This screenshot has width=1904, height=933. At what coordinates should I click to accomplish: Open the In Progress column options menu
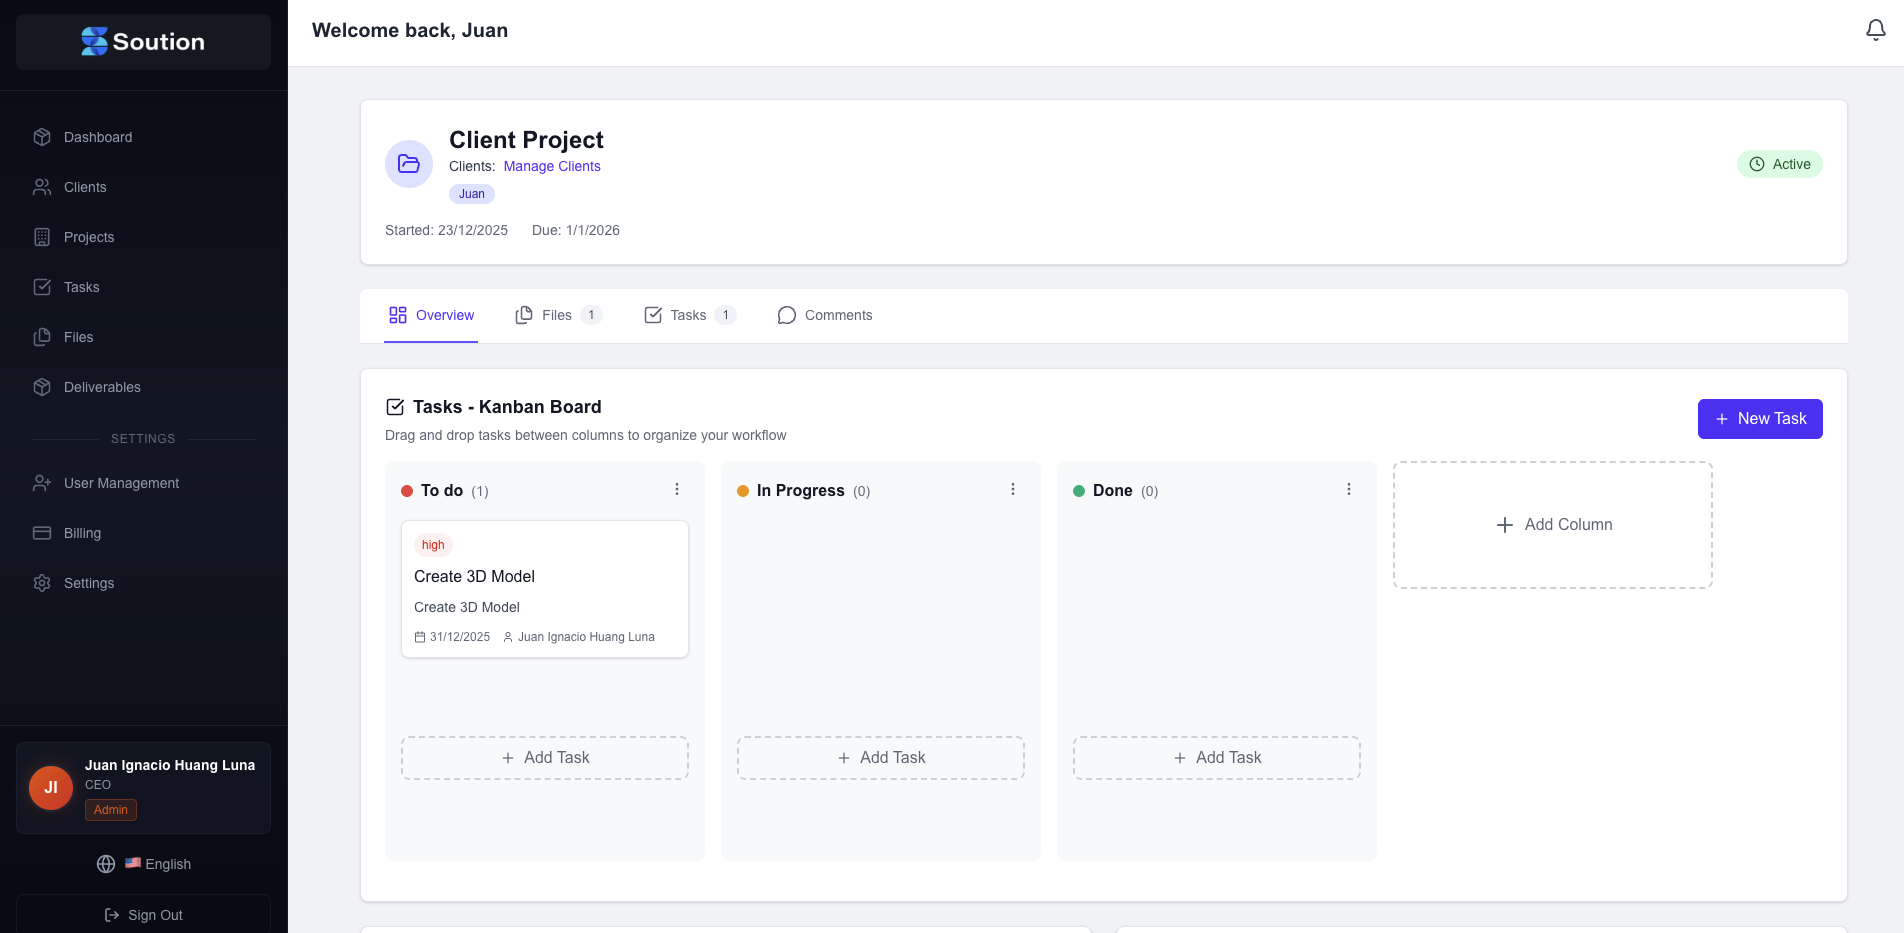(1013, 490)
